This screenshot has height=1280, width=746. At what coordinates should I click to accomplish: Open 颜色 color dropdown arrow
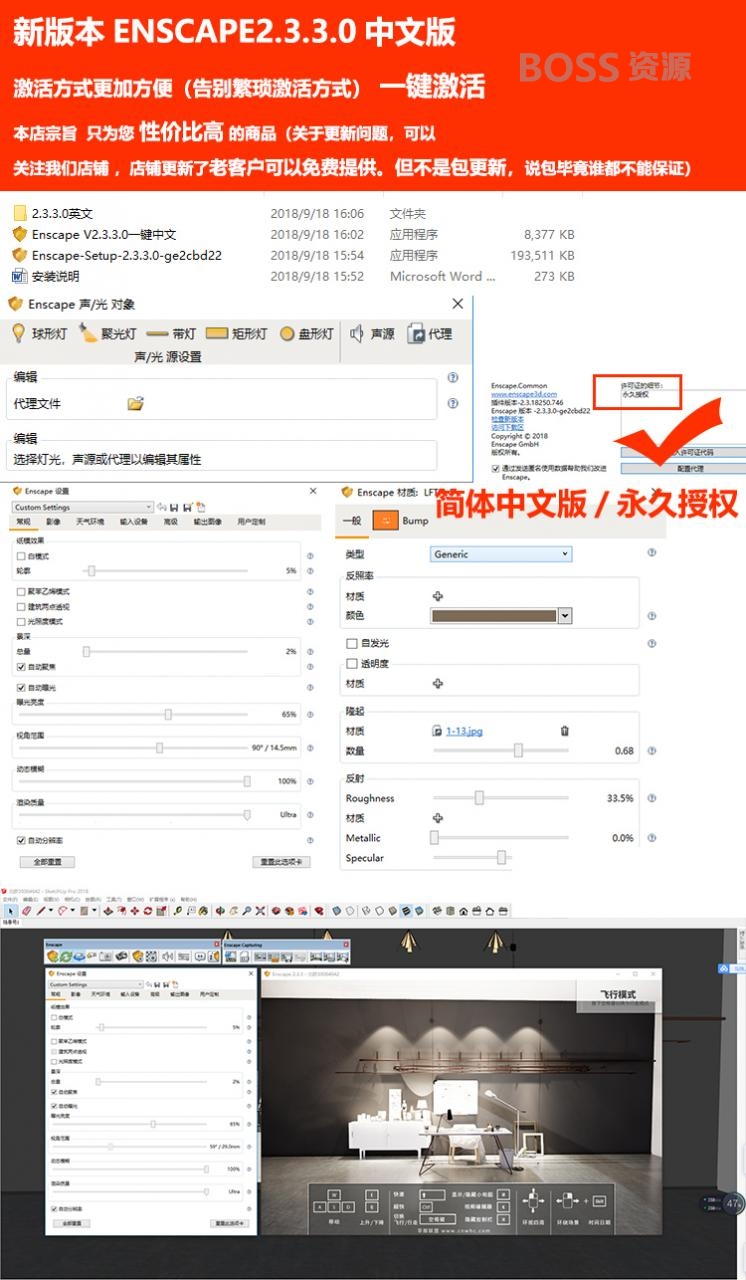565,616
